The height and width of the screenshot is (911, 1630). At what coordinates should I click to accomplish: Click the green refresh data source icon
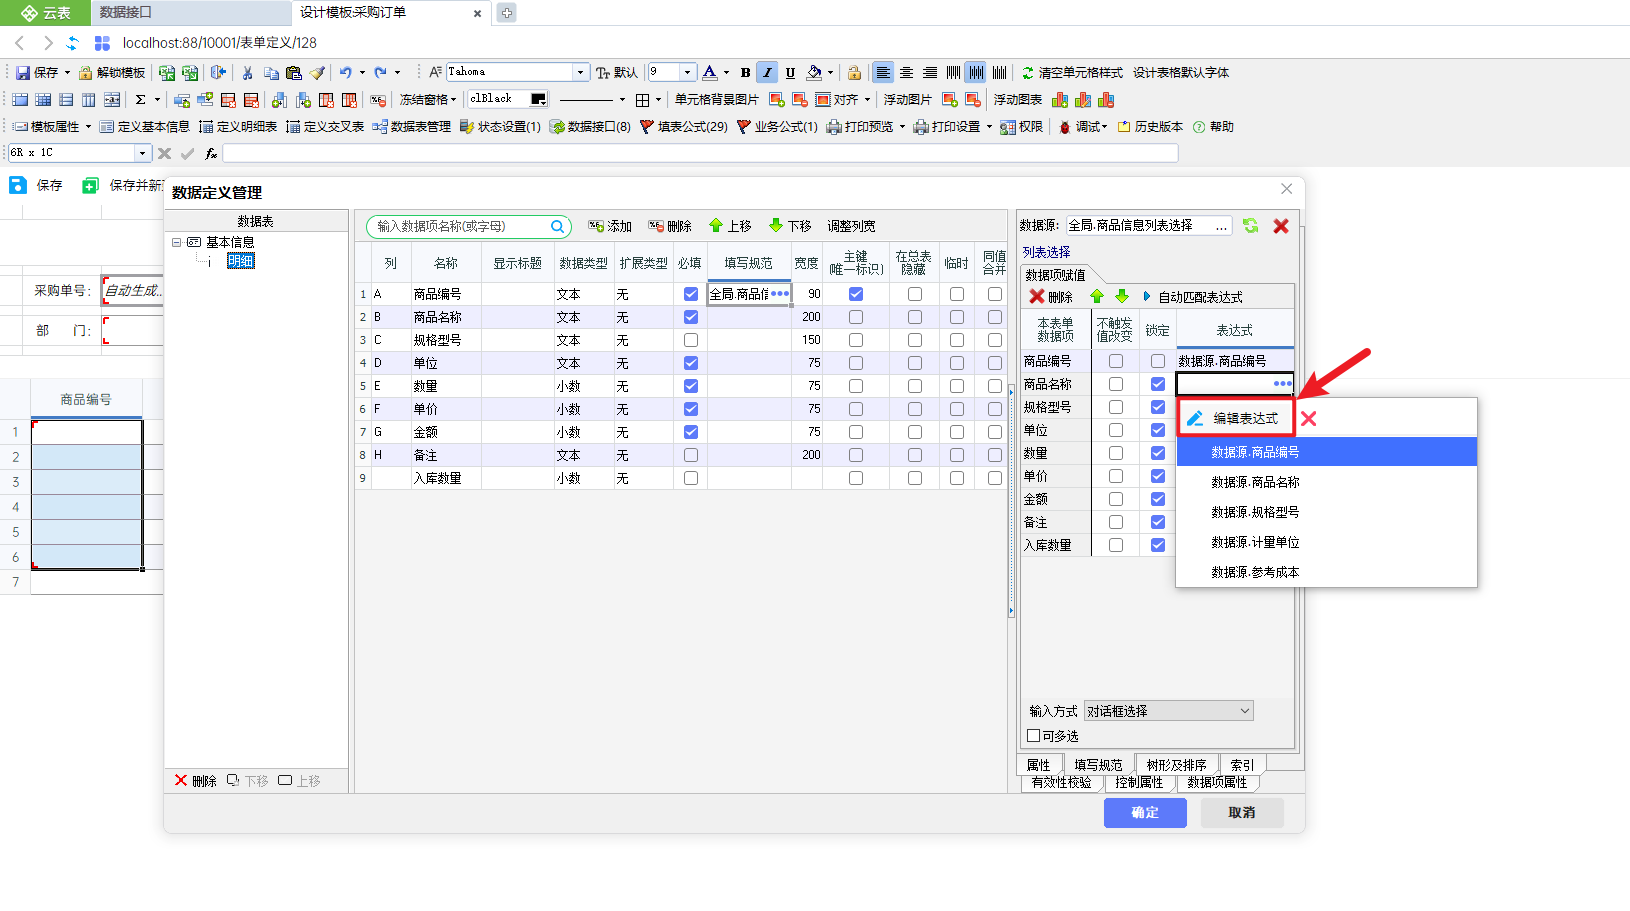[1250, 226]
